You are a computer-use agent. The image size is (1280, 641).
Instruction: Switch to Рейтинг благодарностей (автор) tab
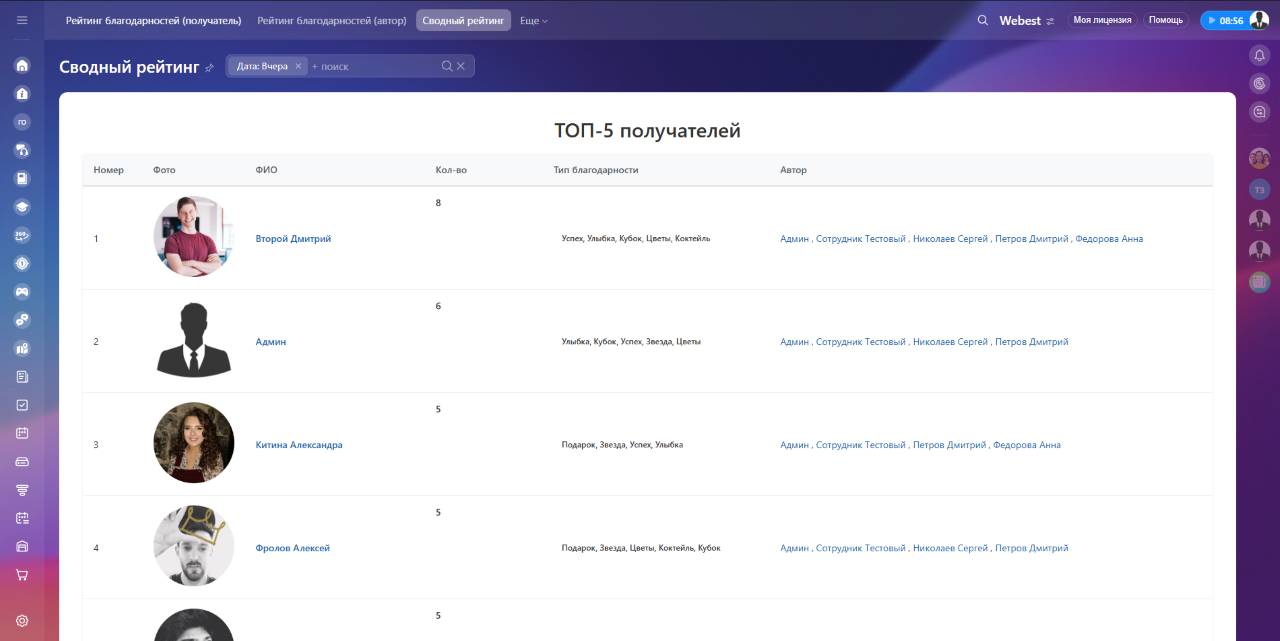[333, 19]
